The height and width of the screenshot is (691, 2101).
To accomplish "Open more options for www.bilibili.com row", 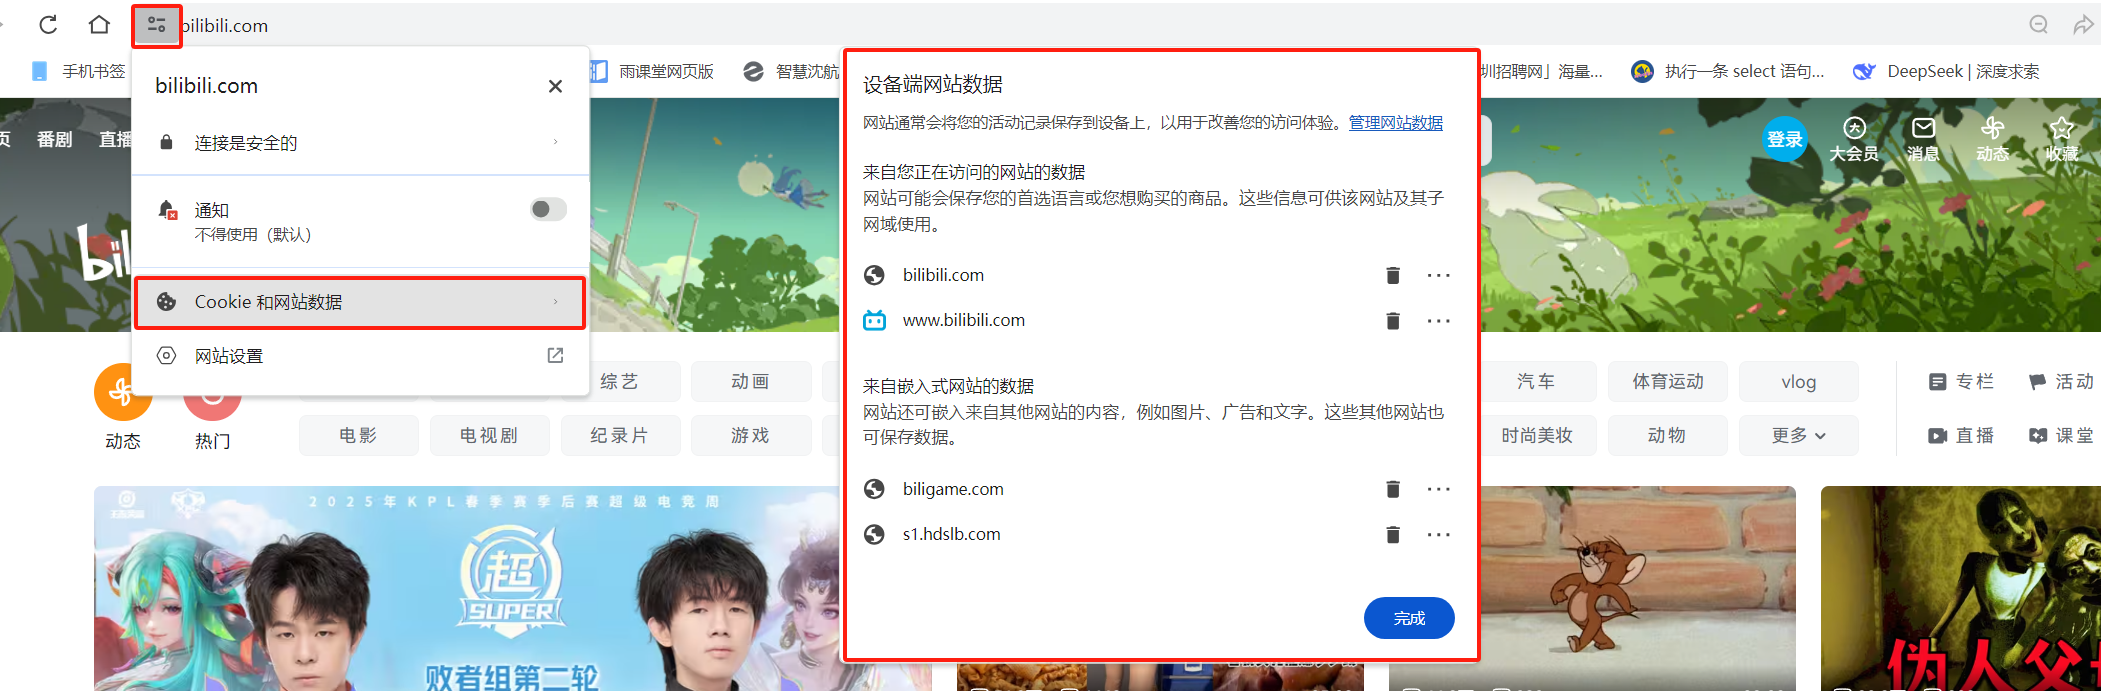I will pos(1438,321).
